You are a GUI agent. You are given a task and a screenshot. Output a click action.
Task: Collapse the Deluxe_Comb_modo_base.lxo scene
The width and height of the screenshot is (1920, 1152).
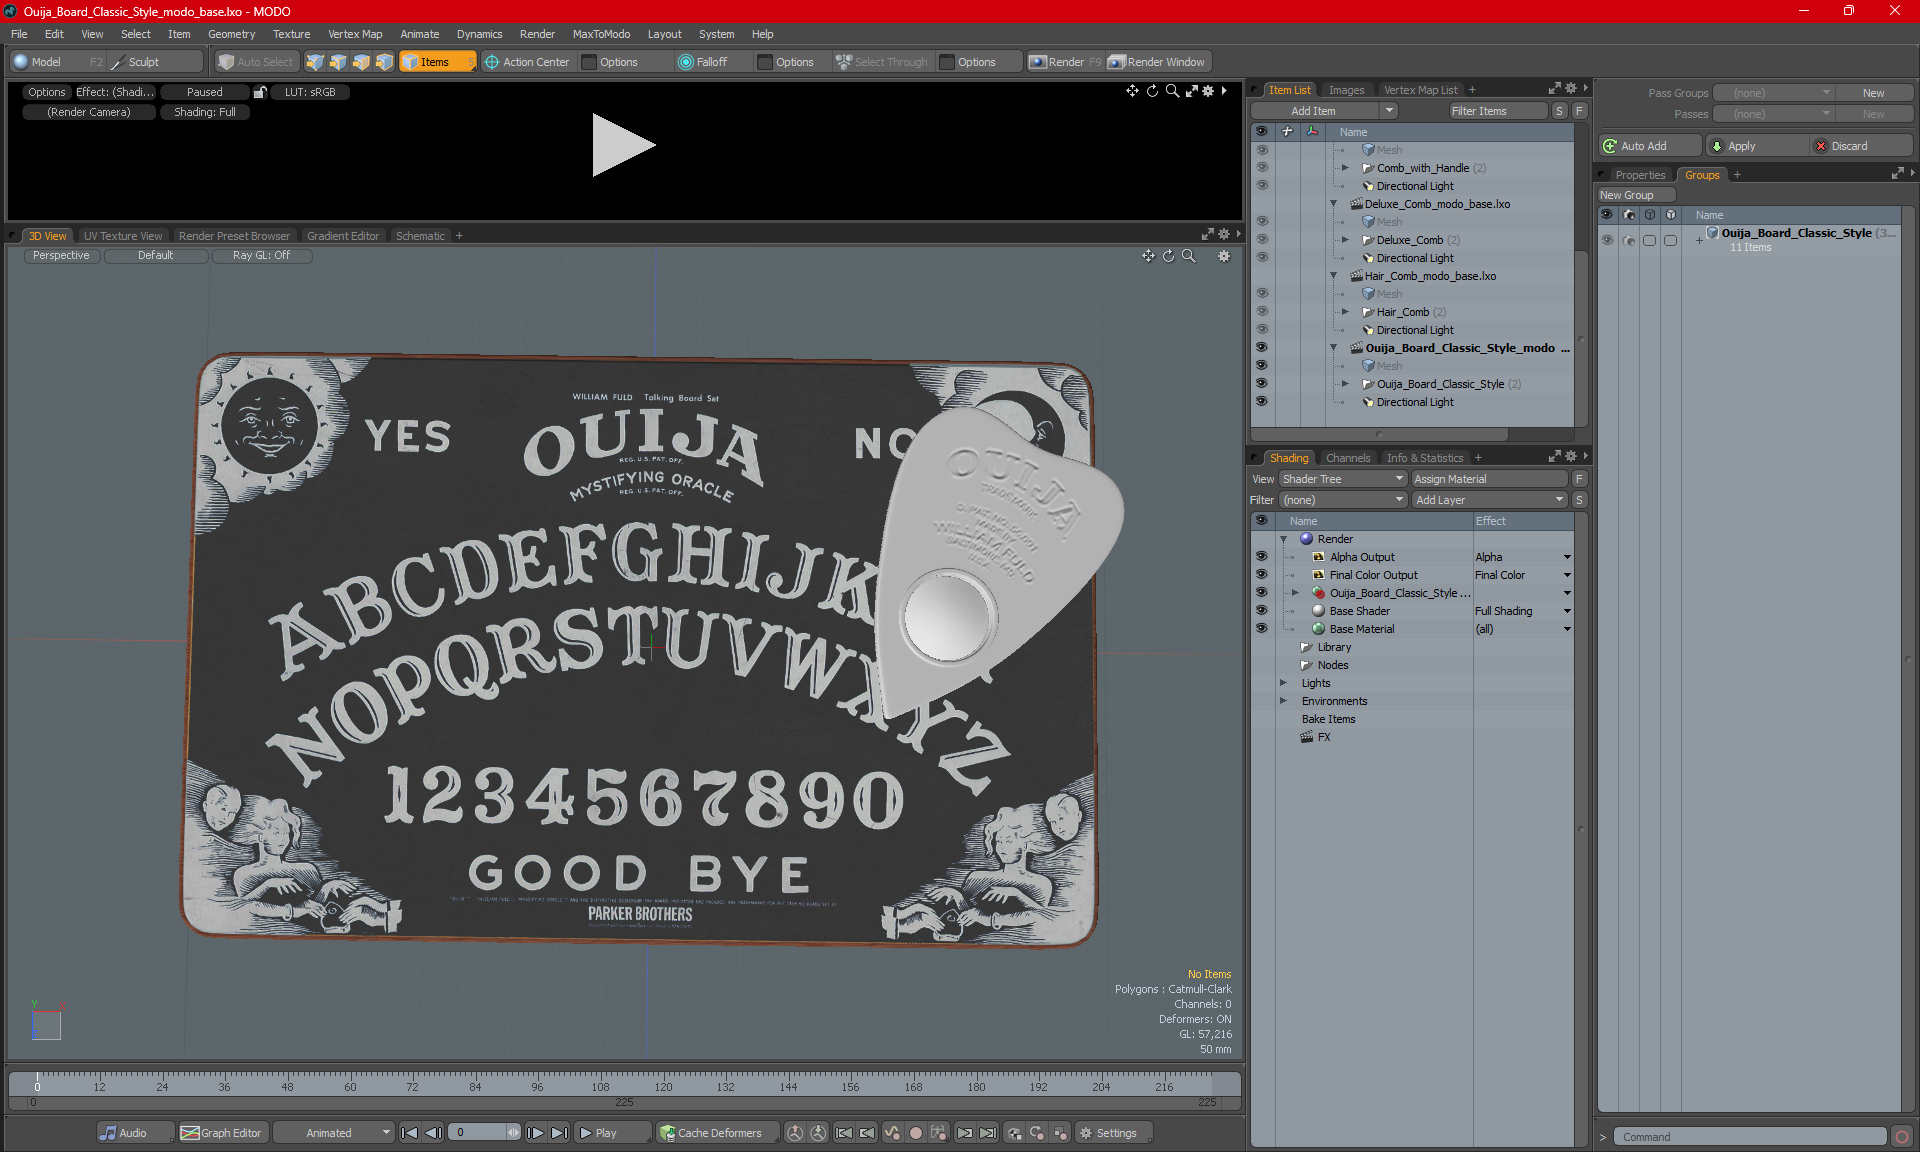click(1333, 204)
